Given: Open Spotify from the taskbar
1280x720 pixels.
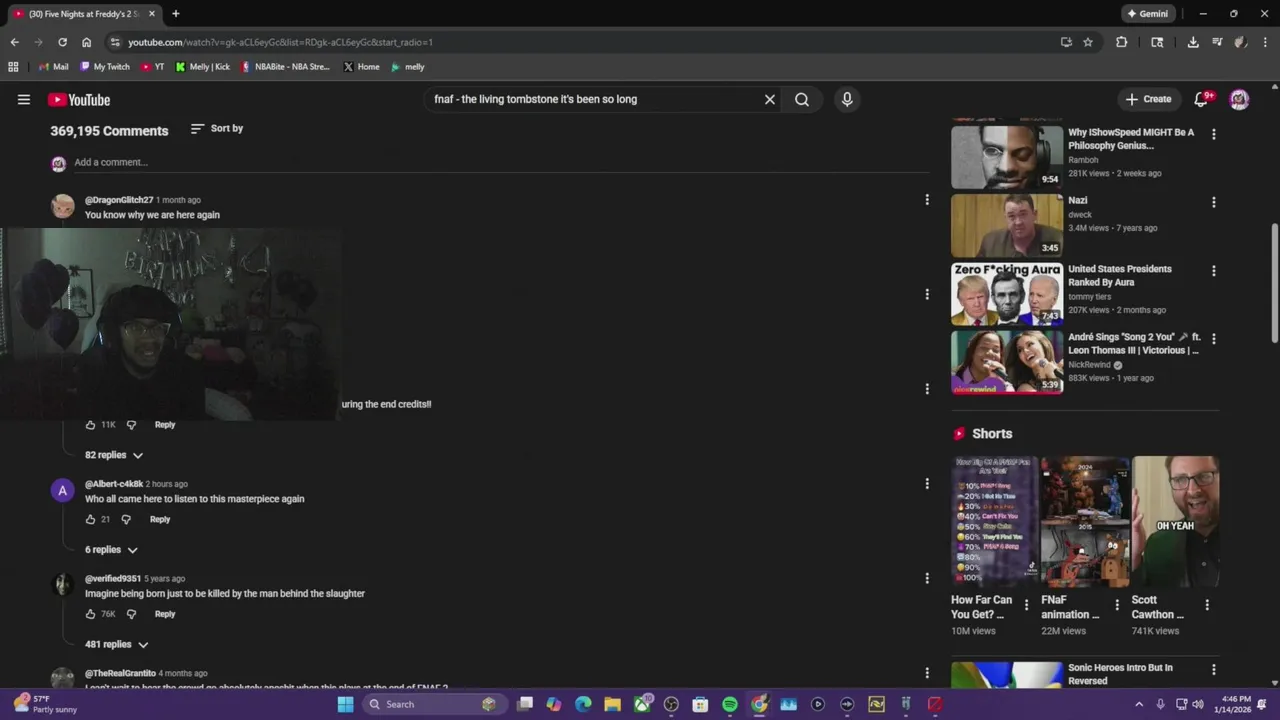Looking at the screenshot, I should point(730,704).
